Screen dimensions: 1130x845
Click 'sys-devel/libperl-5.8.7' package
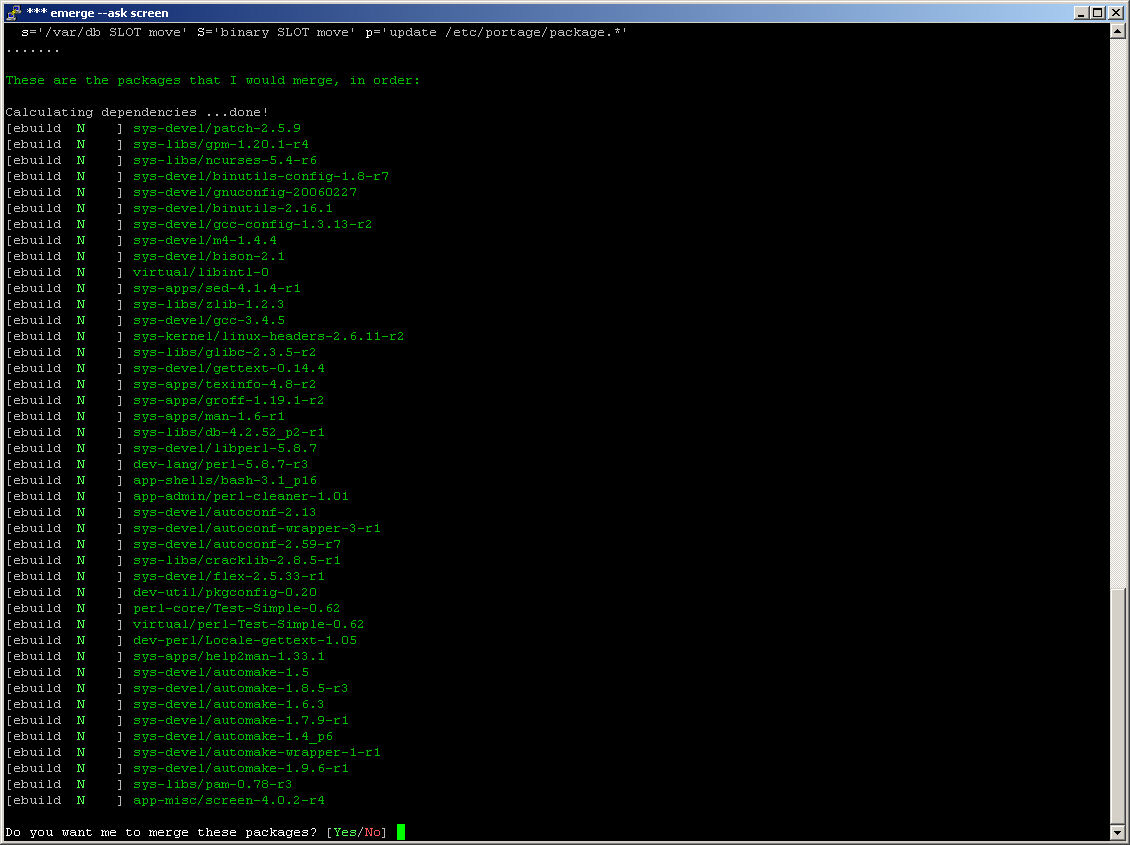[225, 448]
